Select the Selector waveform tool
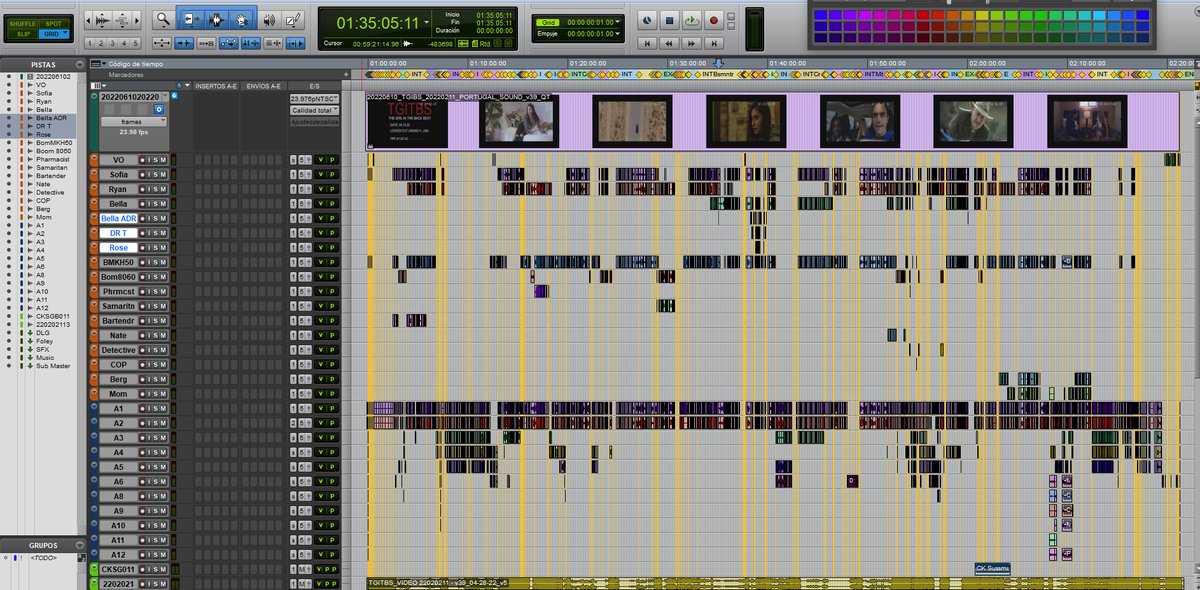1200x590 pixels. click(x=216, y=20)
